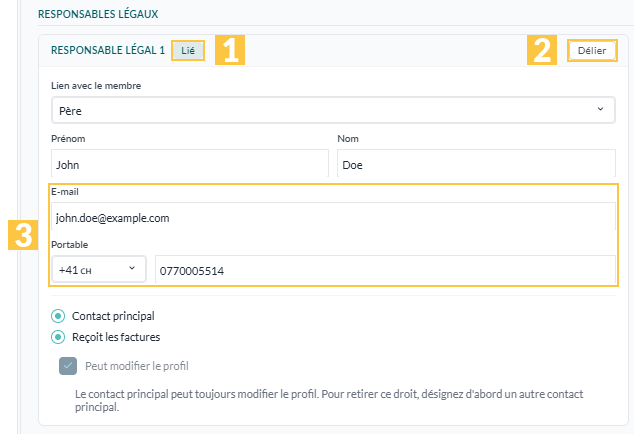Open the Lien avec le membre dropdown
The image size is (634, 434).
333,110
